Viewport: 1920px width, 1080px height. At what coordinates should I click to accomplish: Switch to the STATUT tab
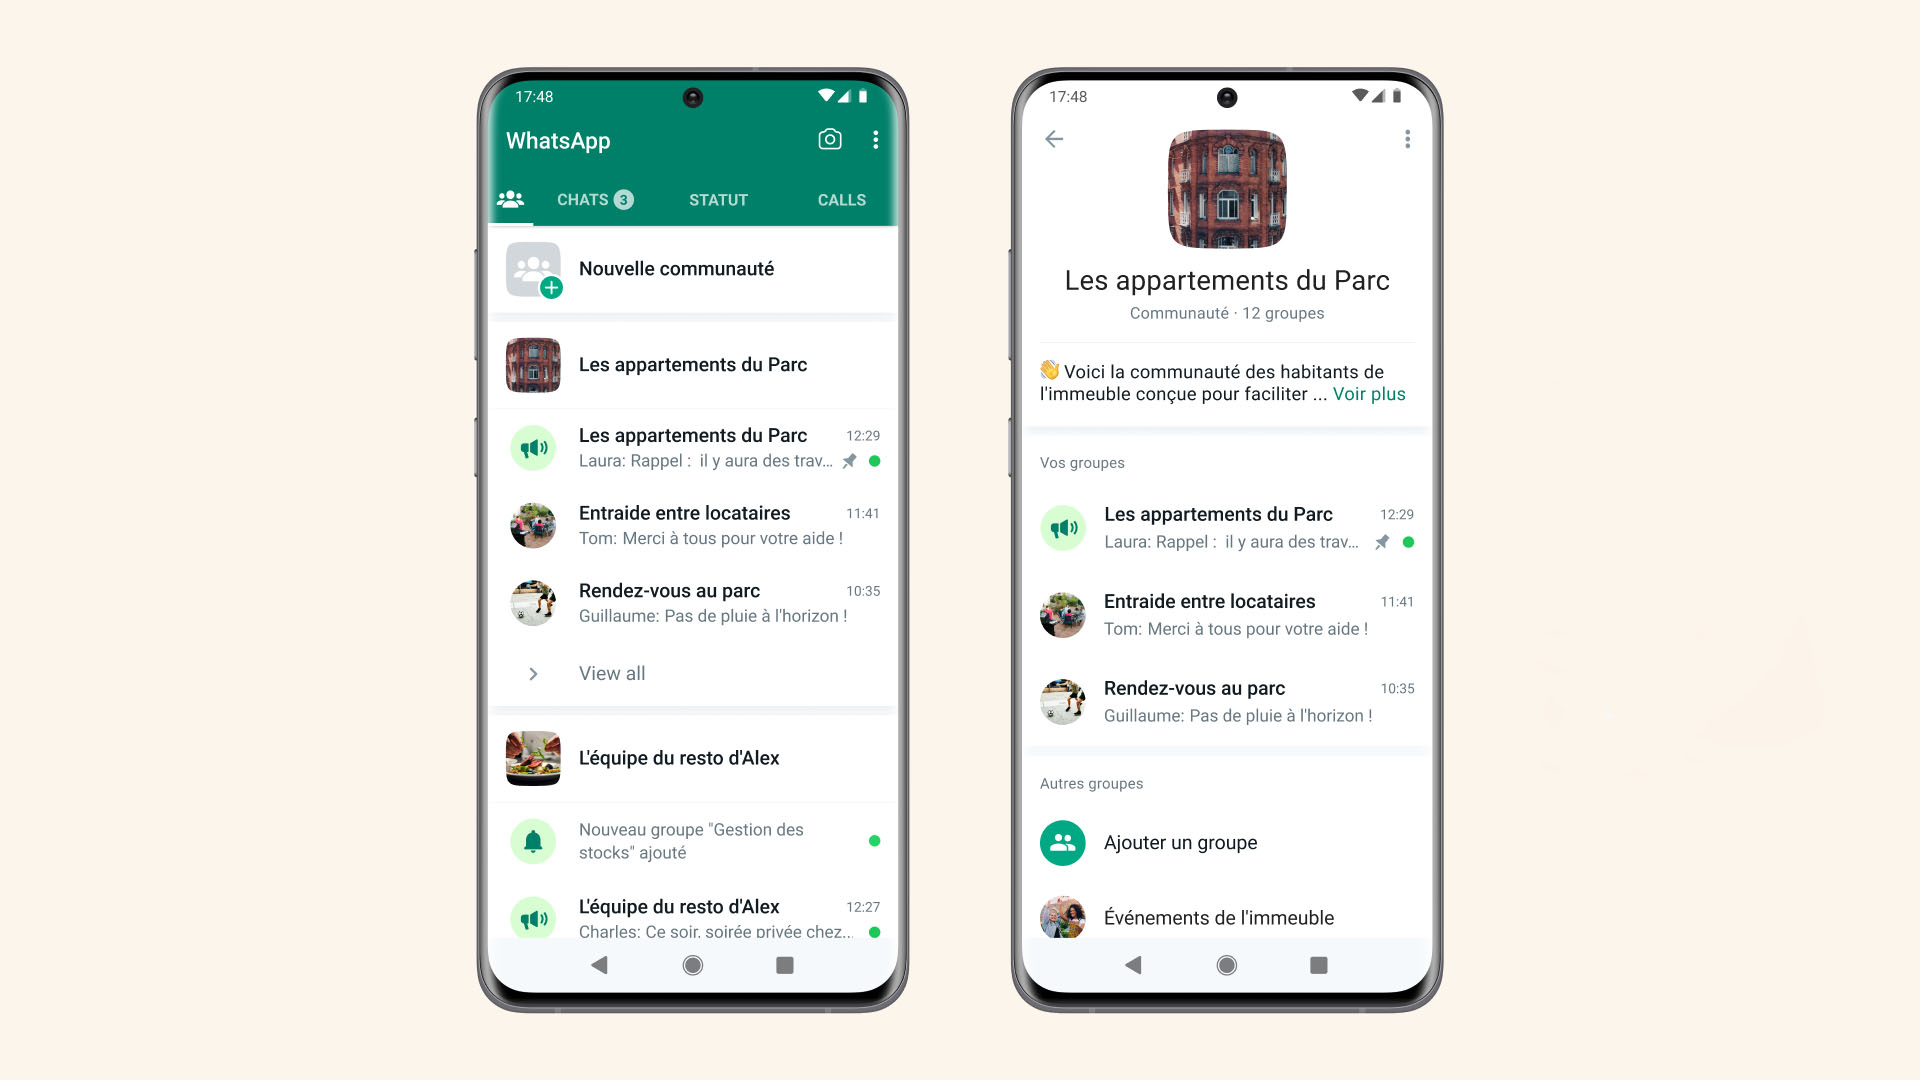(719, 199)
